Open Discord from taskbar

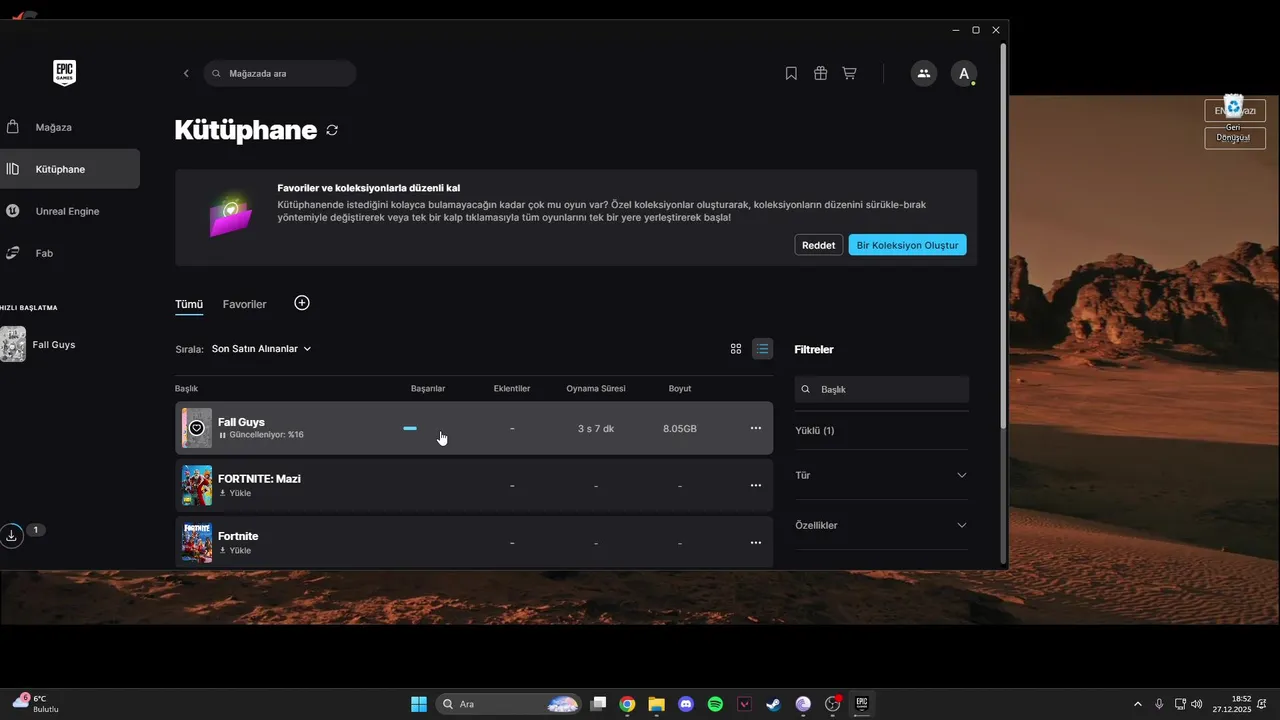tap(686, 704)
